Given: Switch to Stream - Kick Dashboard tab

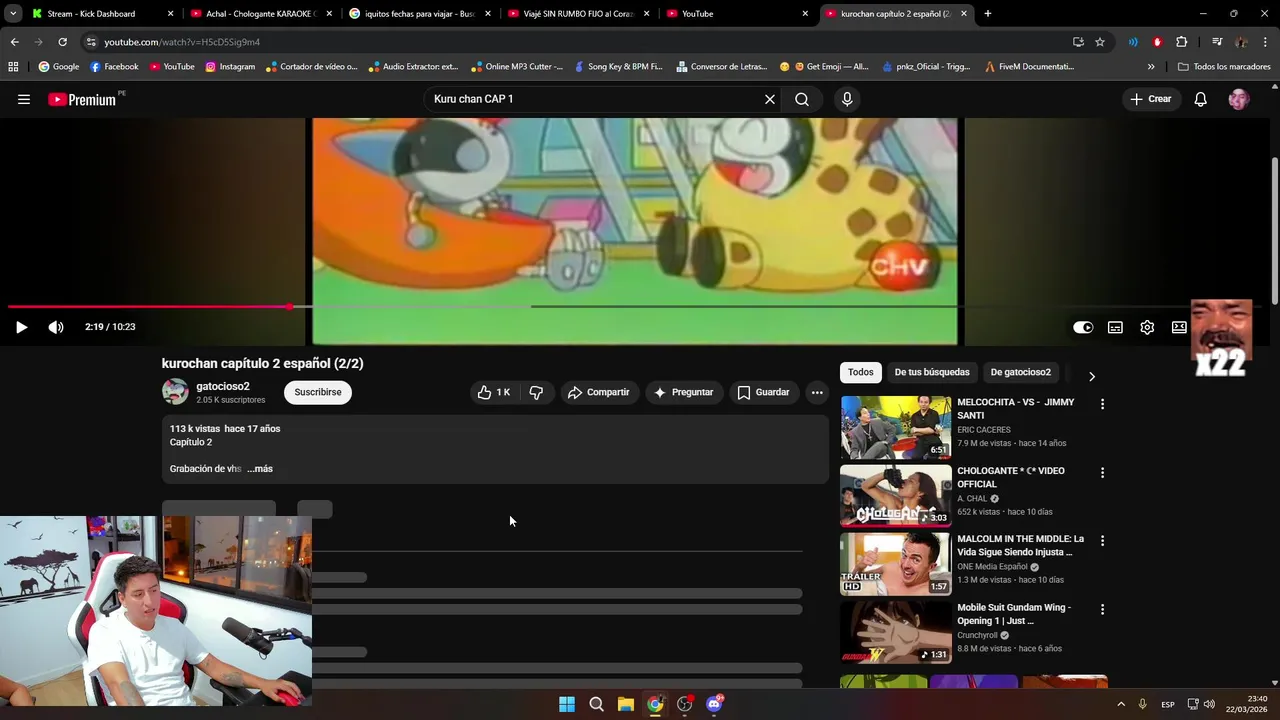Looking at the screenshot, I should 104,14.
